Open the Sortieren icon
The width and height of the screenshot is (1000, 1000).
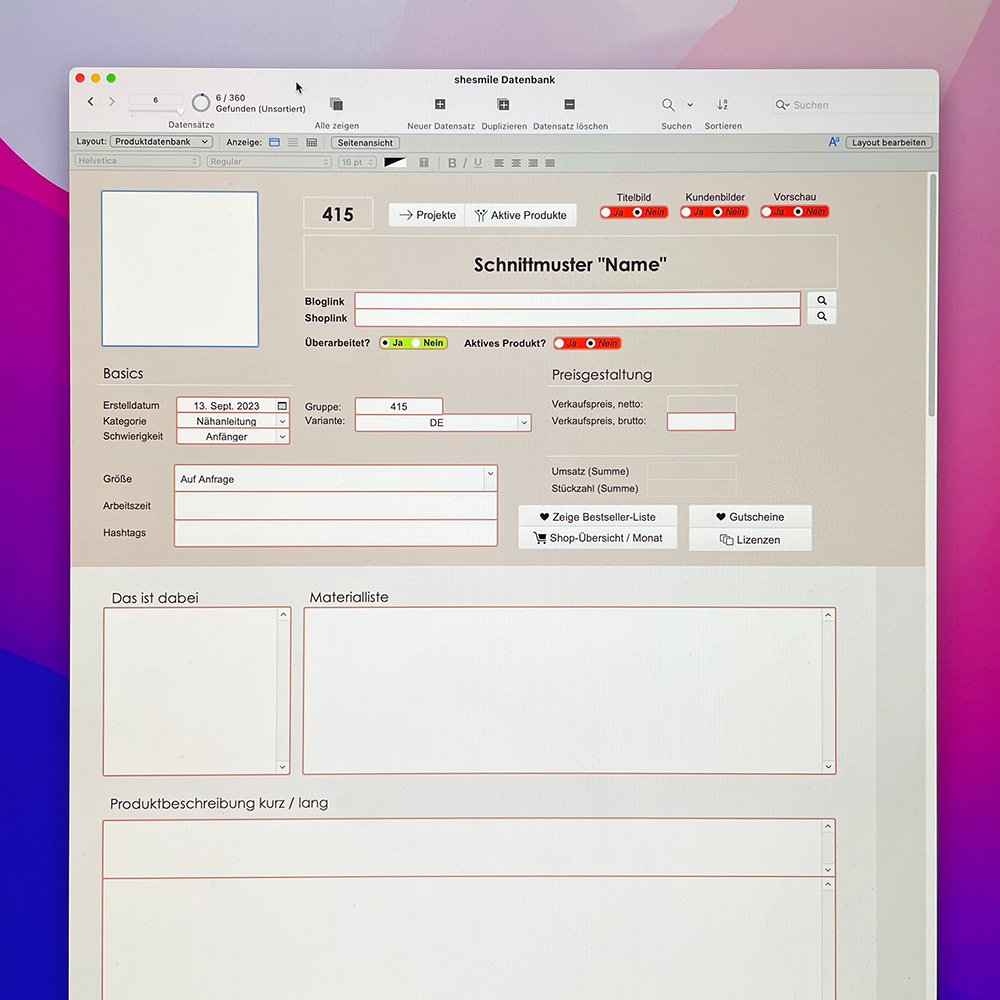[722, 105]
